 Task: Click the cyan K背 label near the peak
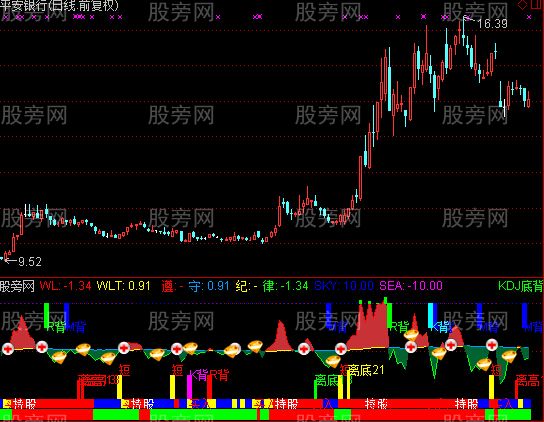click(x=440, y=327)
